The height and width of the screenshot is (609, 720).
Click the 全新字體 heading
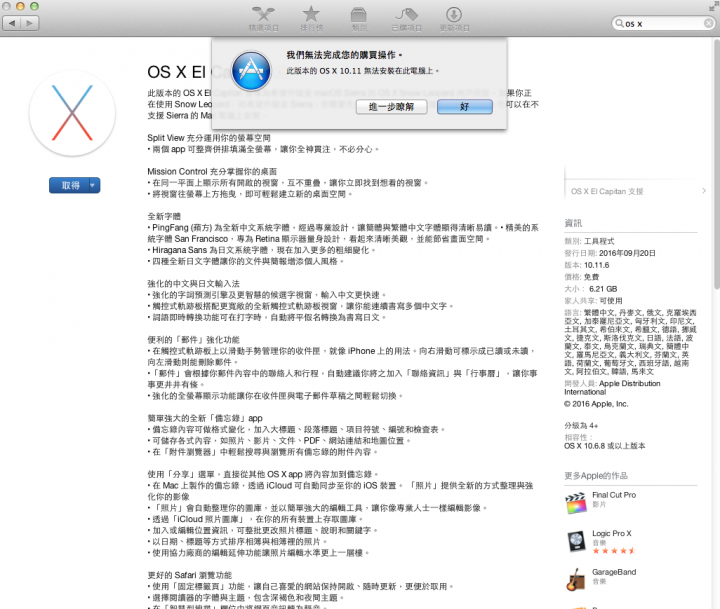(x=164, y=216)
